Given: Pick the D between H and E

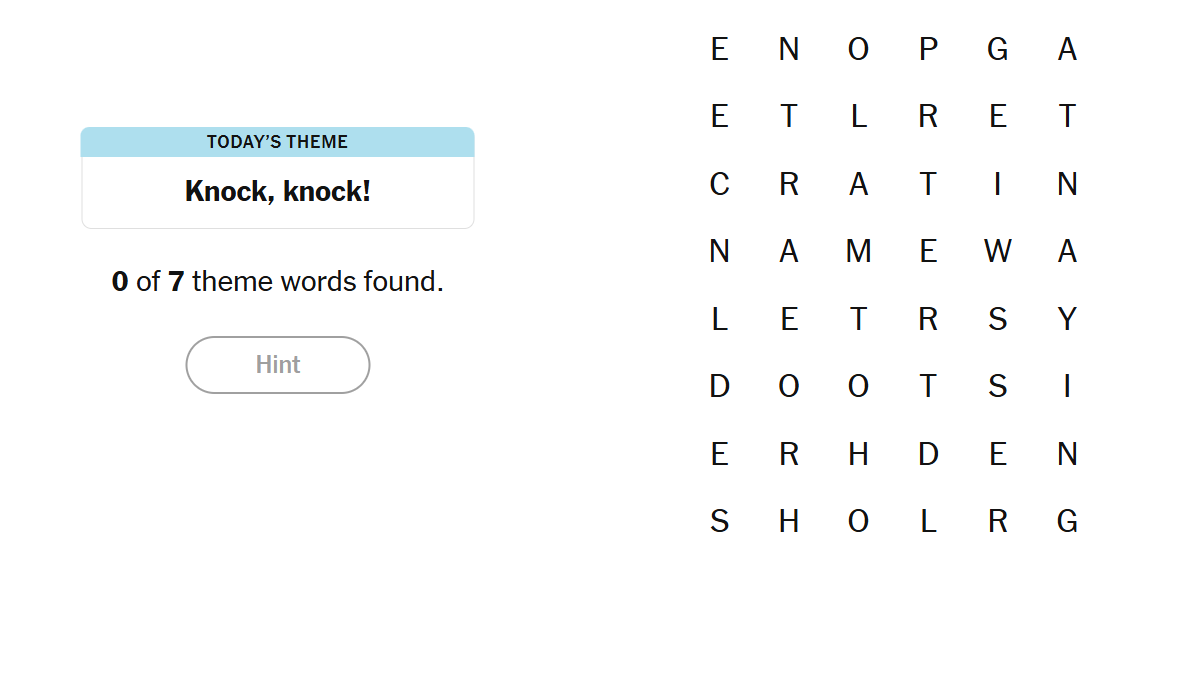Looking at the screenshot, I should [x=928, y=454].
